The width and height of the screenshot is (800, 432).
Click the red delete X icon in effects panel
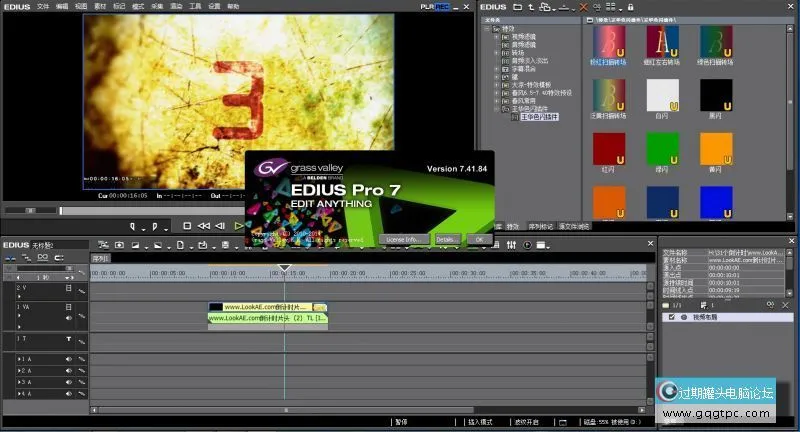click(584, 7)
